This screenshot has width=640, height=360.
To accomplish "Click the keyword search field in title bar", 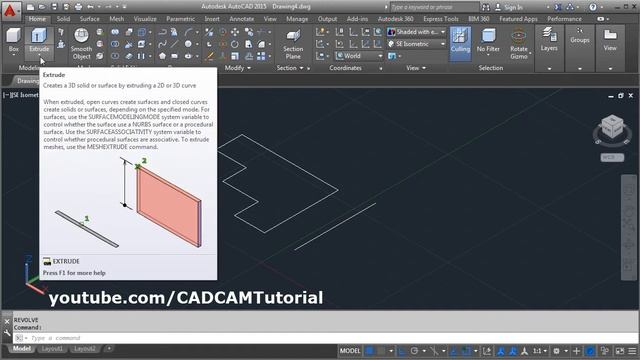I will (434, 7).
